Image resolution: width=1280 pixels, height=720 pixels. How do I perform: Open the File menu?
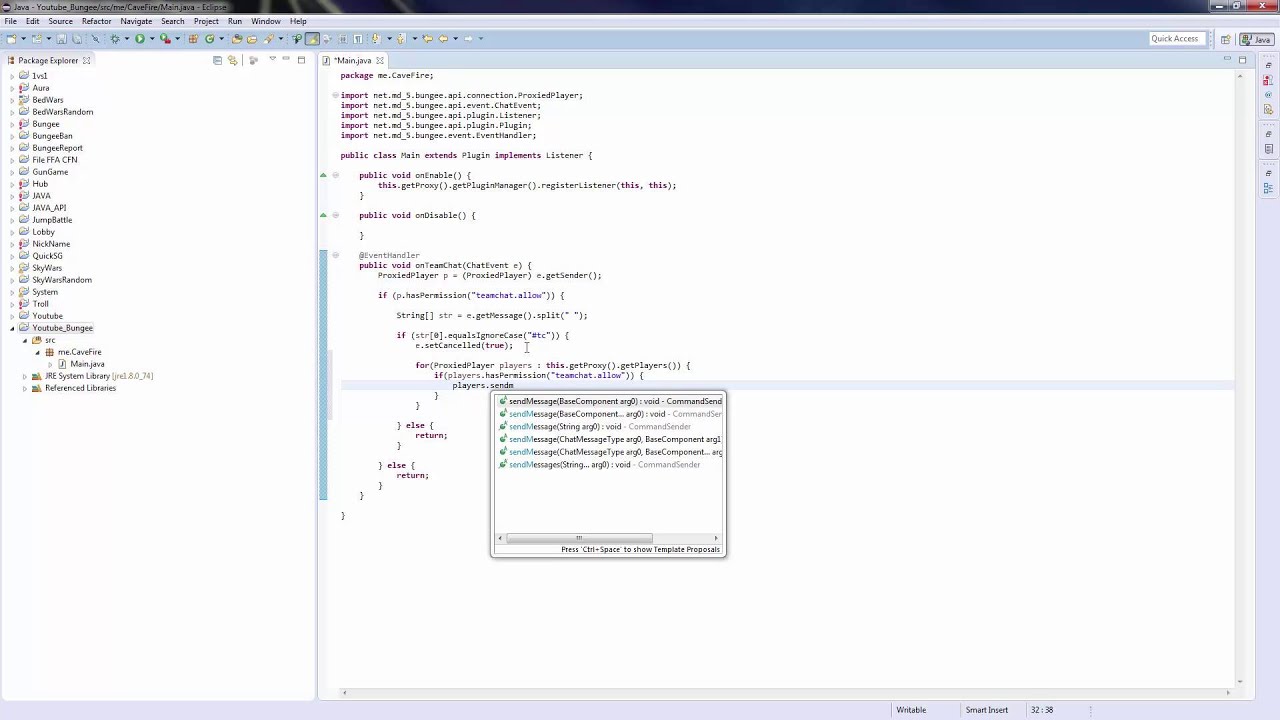coord(10,21)
